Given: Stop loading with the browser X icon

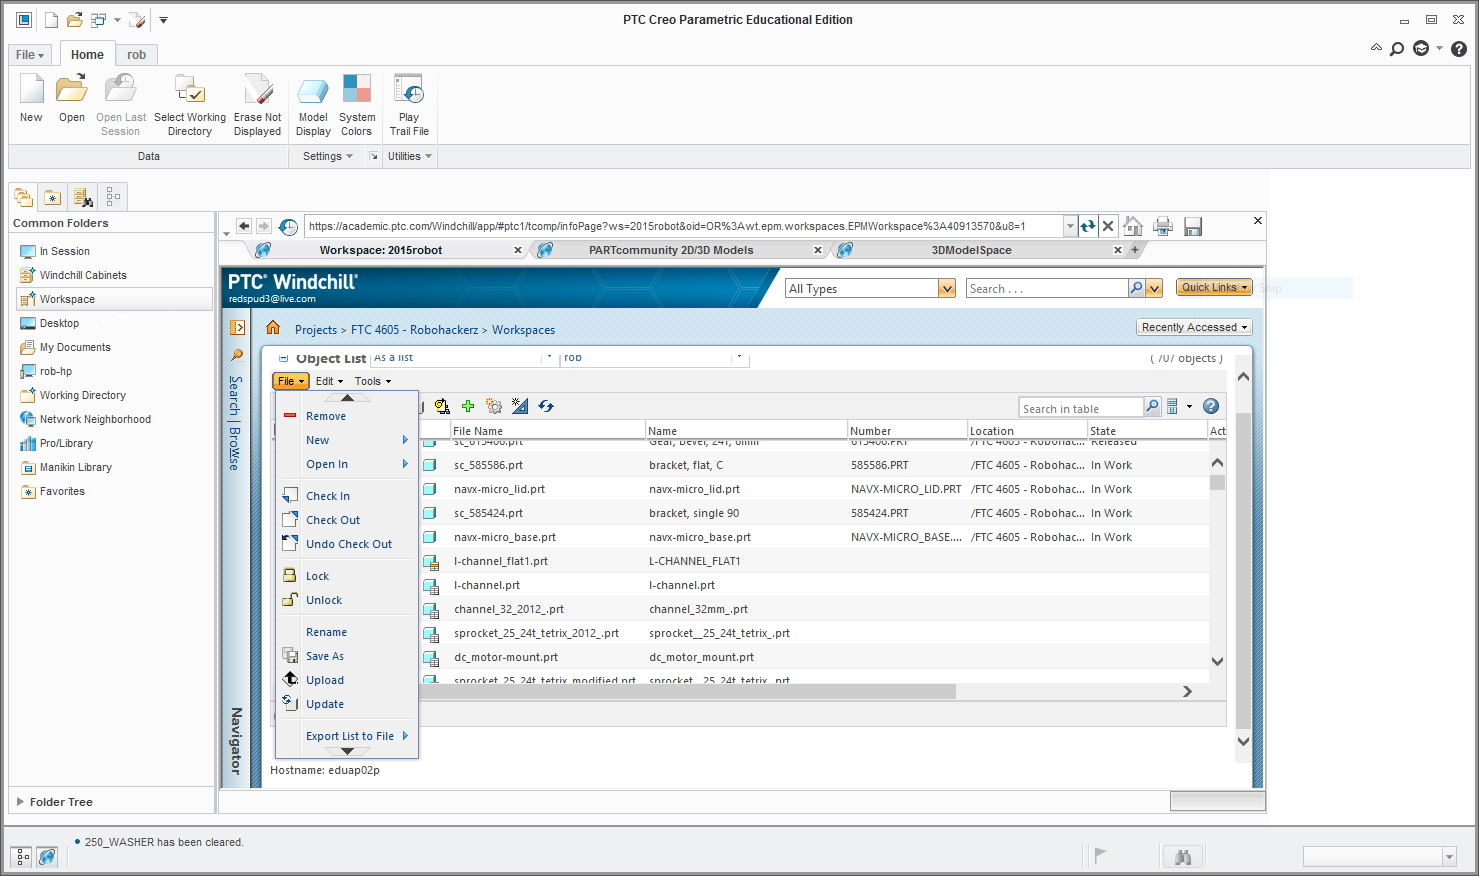Looking at the screenshot, I should [x=1108, y=226].
